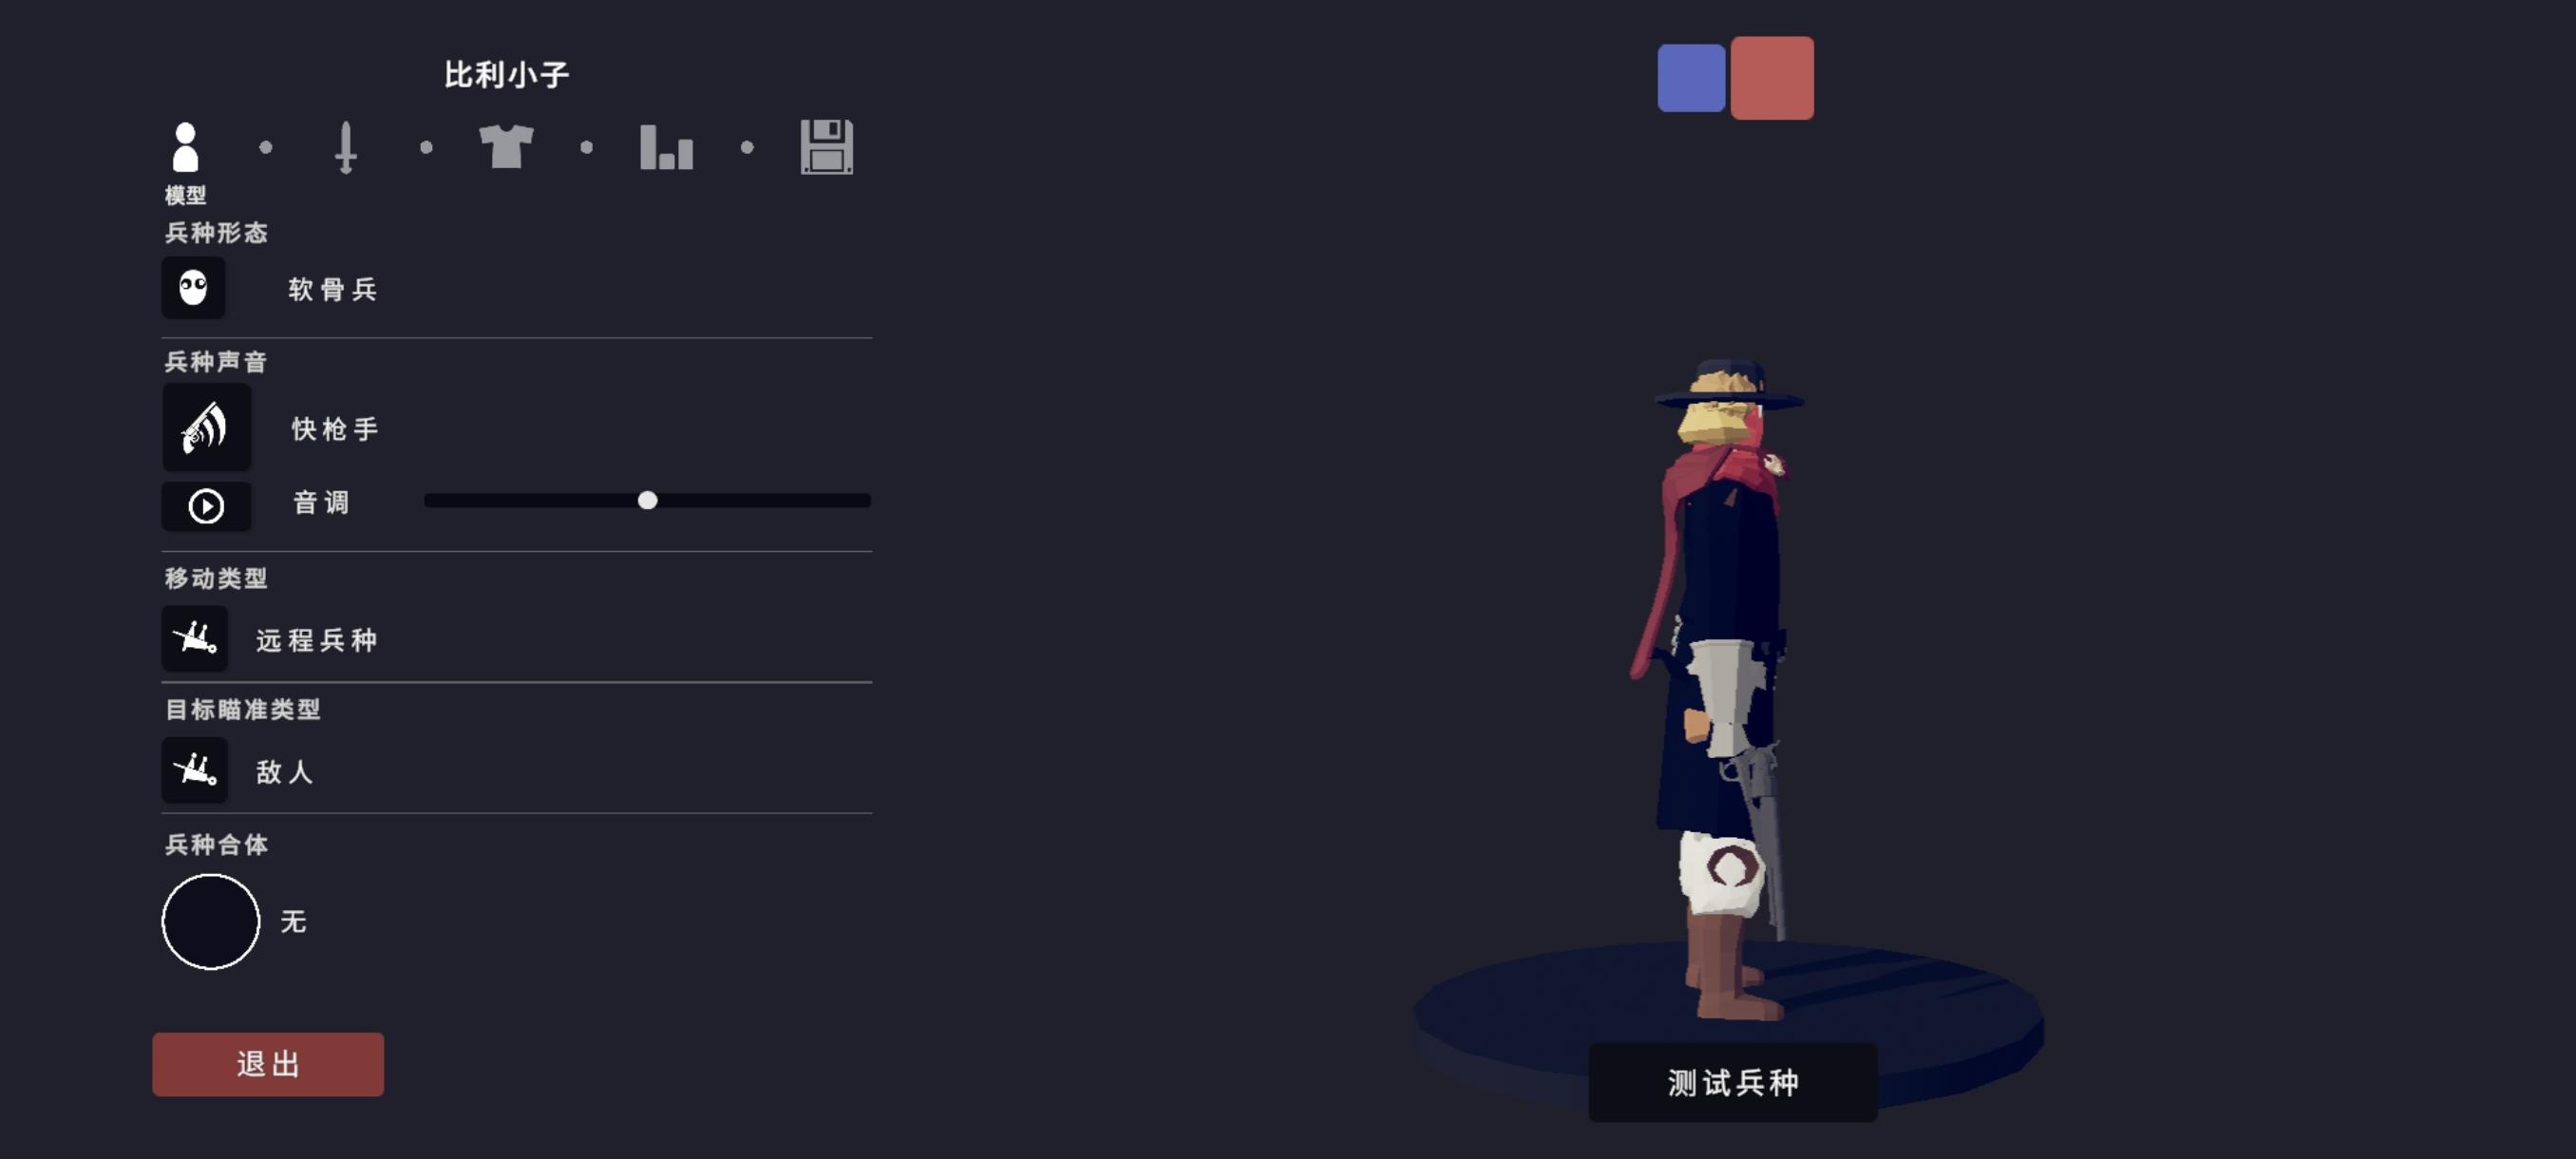Open the clothing shirt tab

(506, 147)
